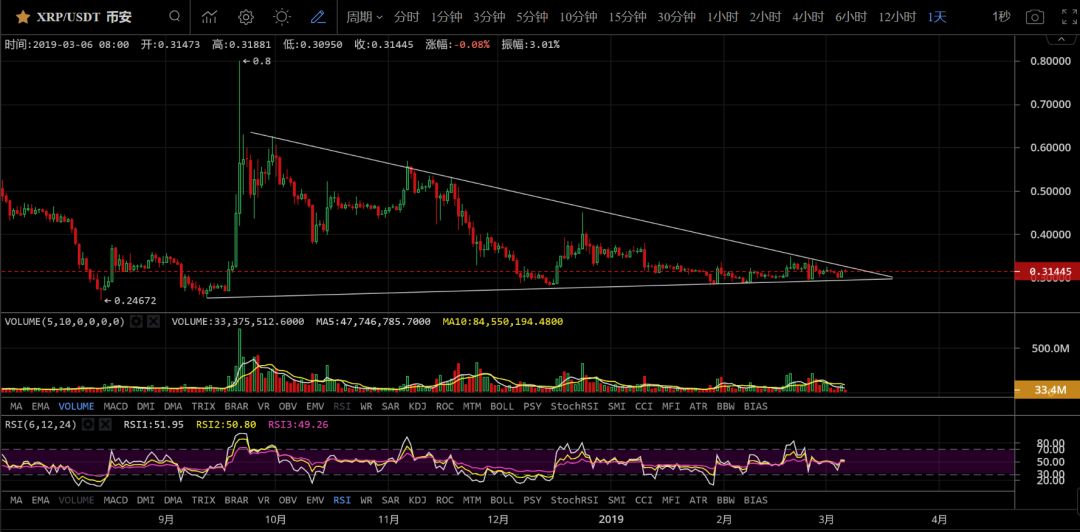Click the 0.8 high price marker
Image resolution: width=1080 pixels, height=532 pixels.
(257, 61)
